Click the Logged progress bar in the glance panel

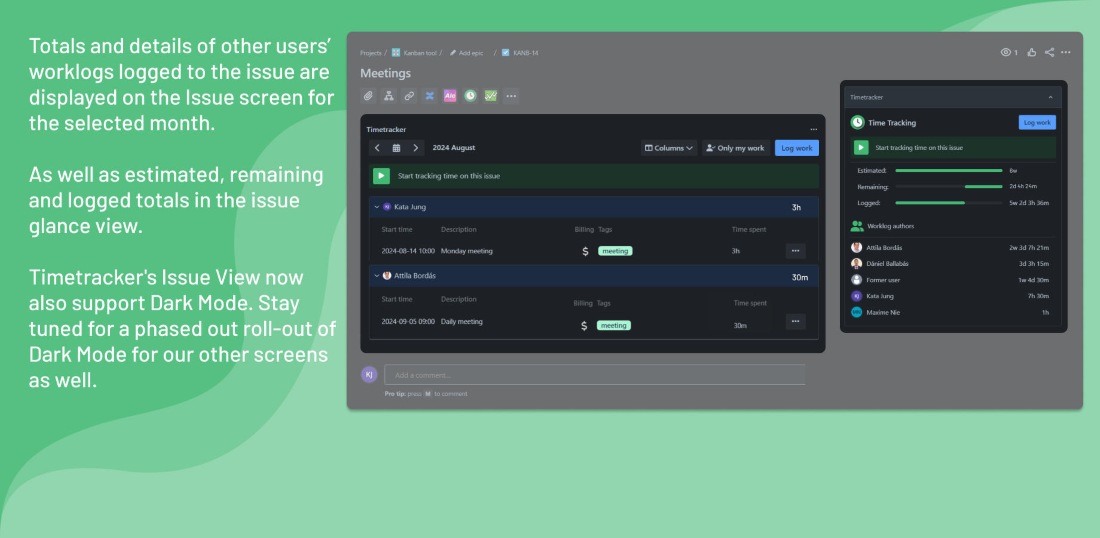(948, 203)
